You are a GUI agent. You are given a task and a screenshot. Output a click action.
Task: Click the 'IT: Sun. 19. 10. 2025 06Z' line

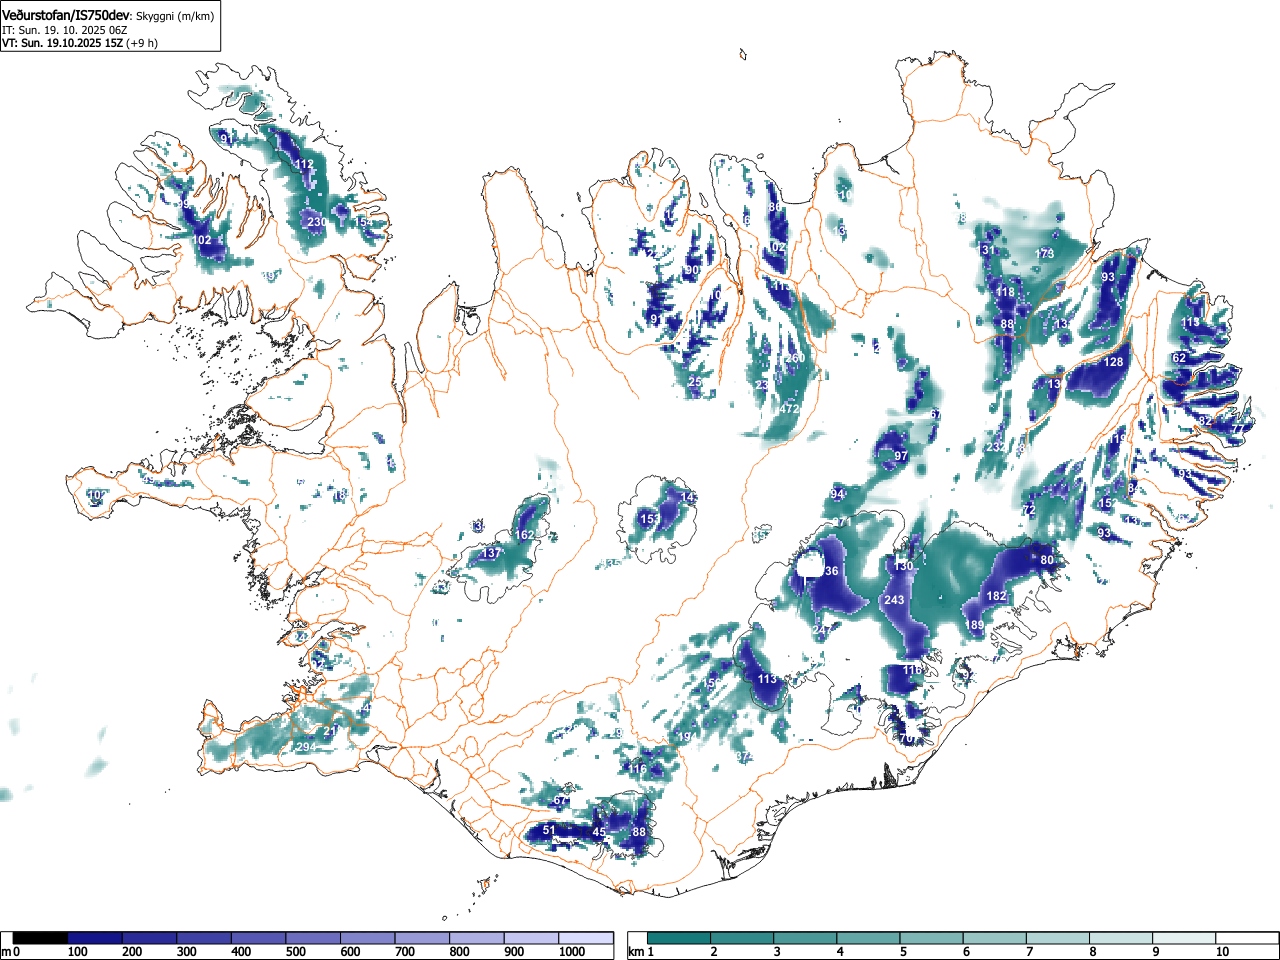pyautogui.click(x=65, y=30)
